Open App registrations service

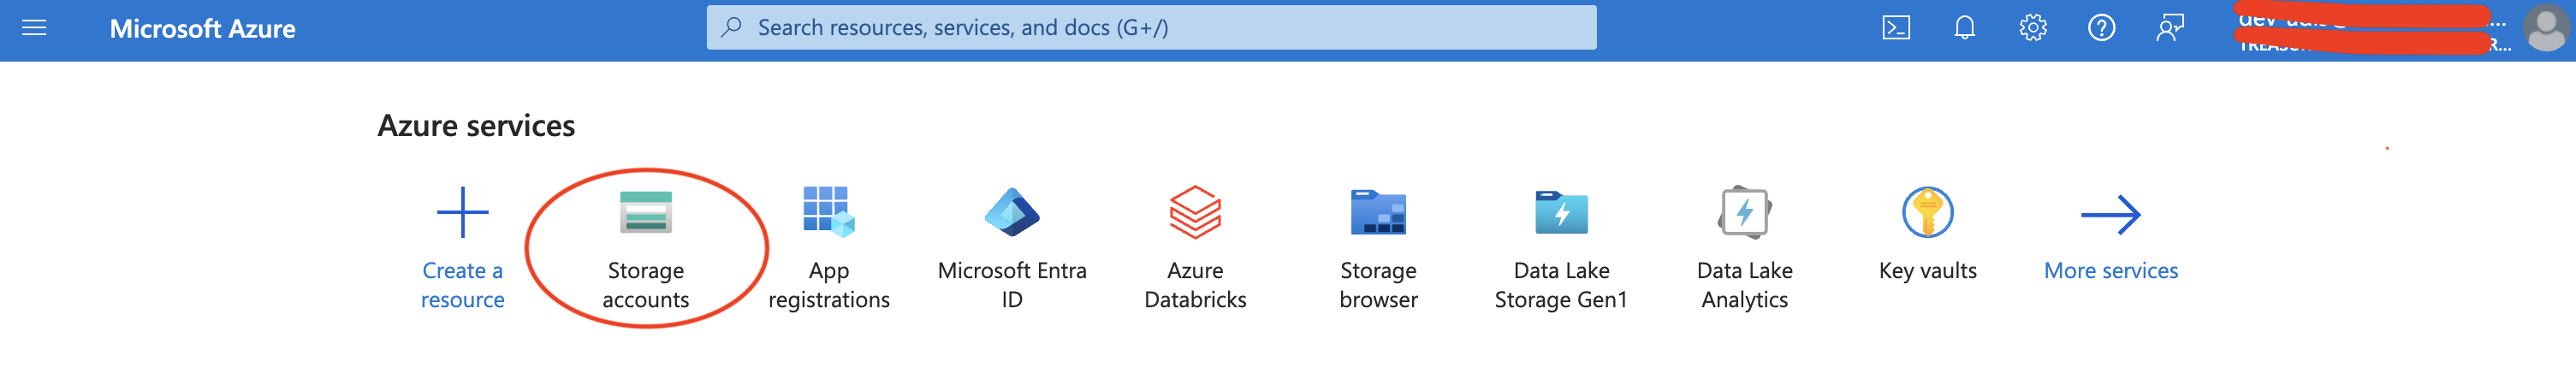tap(829, 212)
